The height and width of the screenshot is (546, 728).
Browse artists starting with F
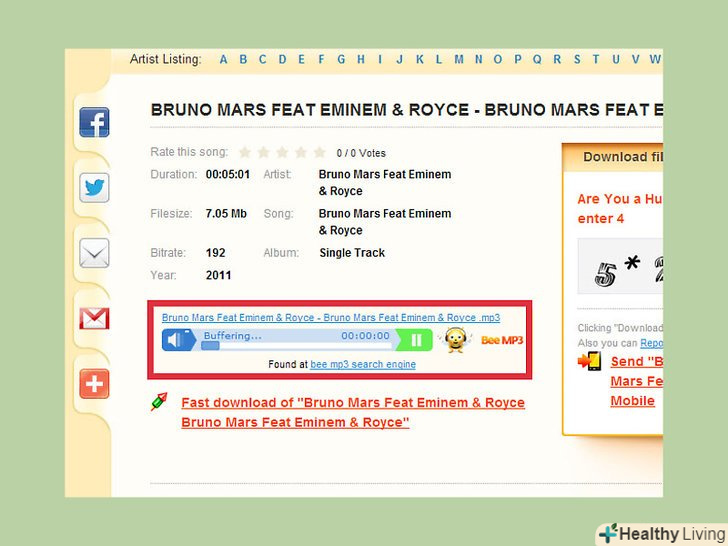pos(321,59)
